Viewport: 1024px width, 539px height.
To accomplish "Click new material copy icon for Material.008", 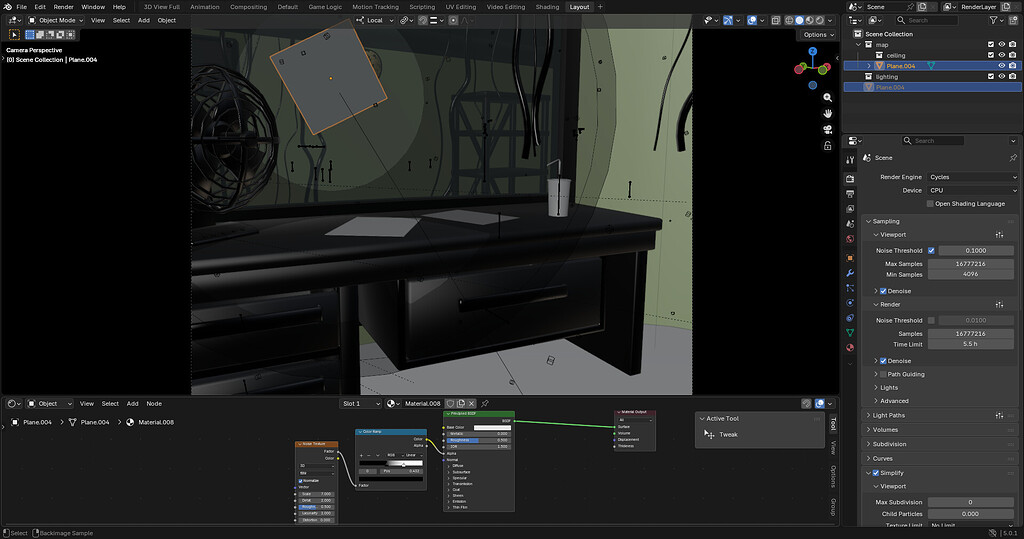I will point(461,404).
